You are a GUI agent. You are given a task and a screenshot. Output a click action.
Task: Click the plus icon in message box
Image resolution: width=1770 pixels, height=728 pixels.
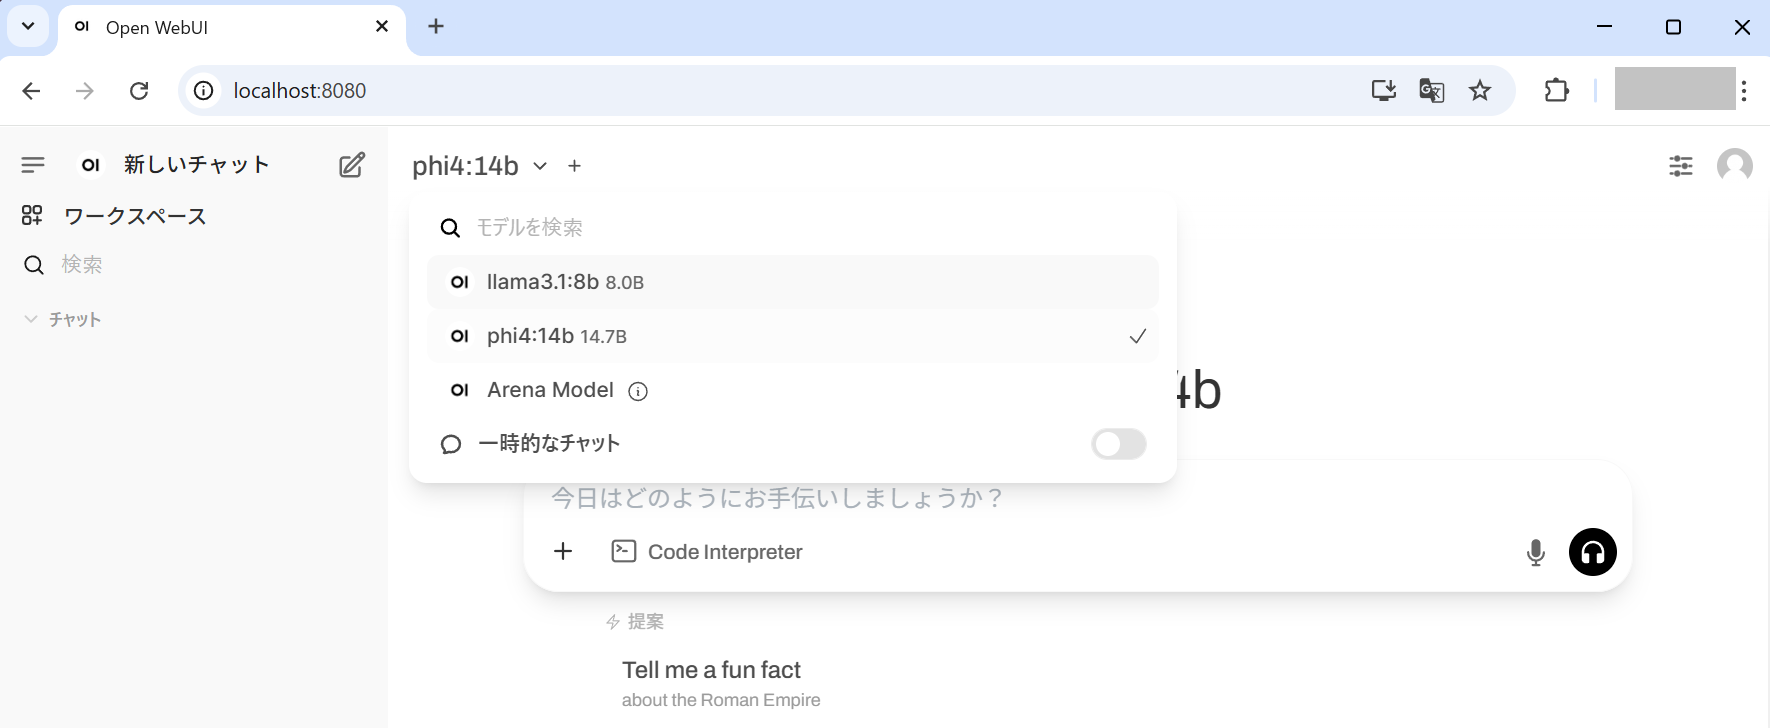coord(563,551)
